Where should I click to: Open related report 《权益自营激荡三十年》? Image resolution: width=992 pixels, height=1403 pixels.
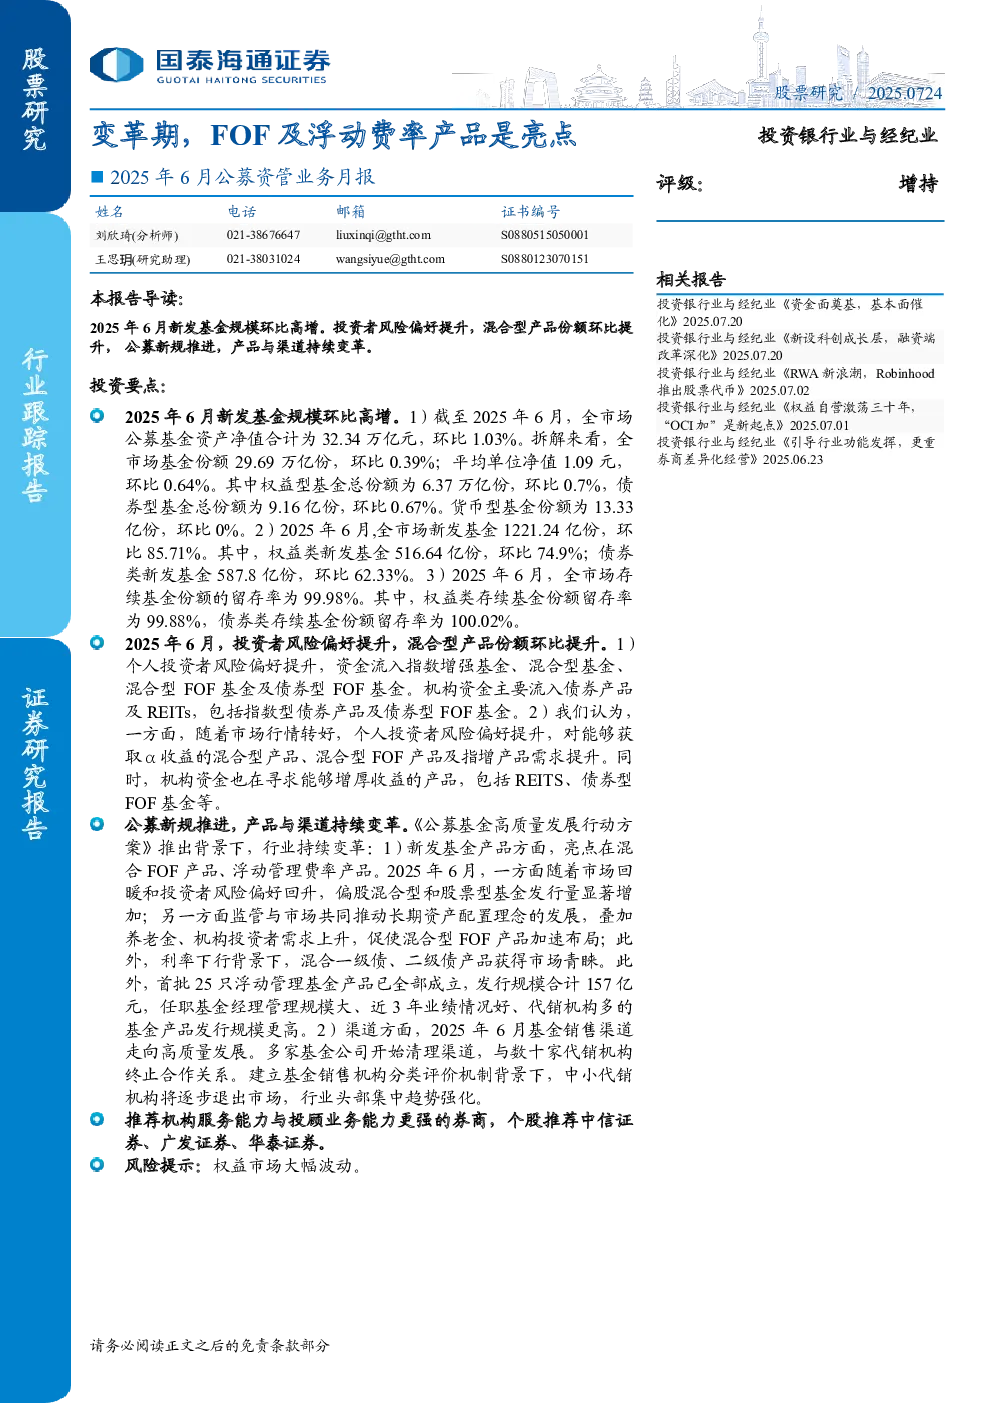pos(787,416)
